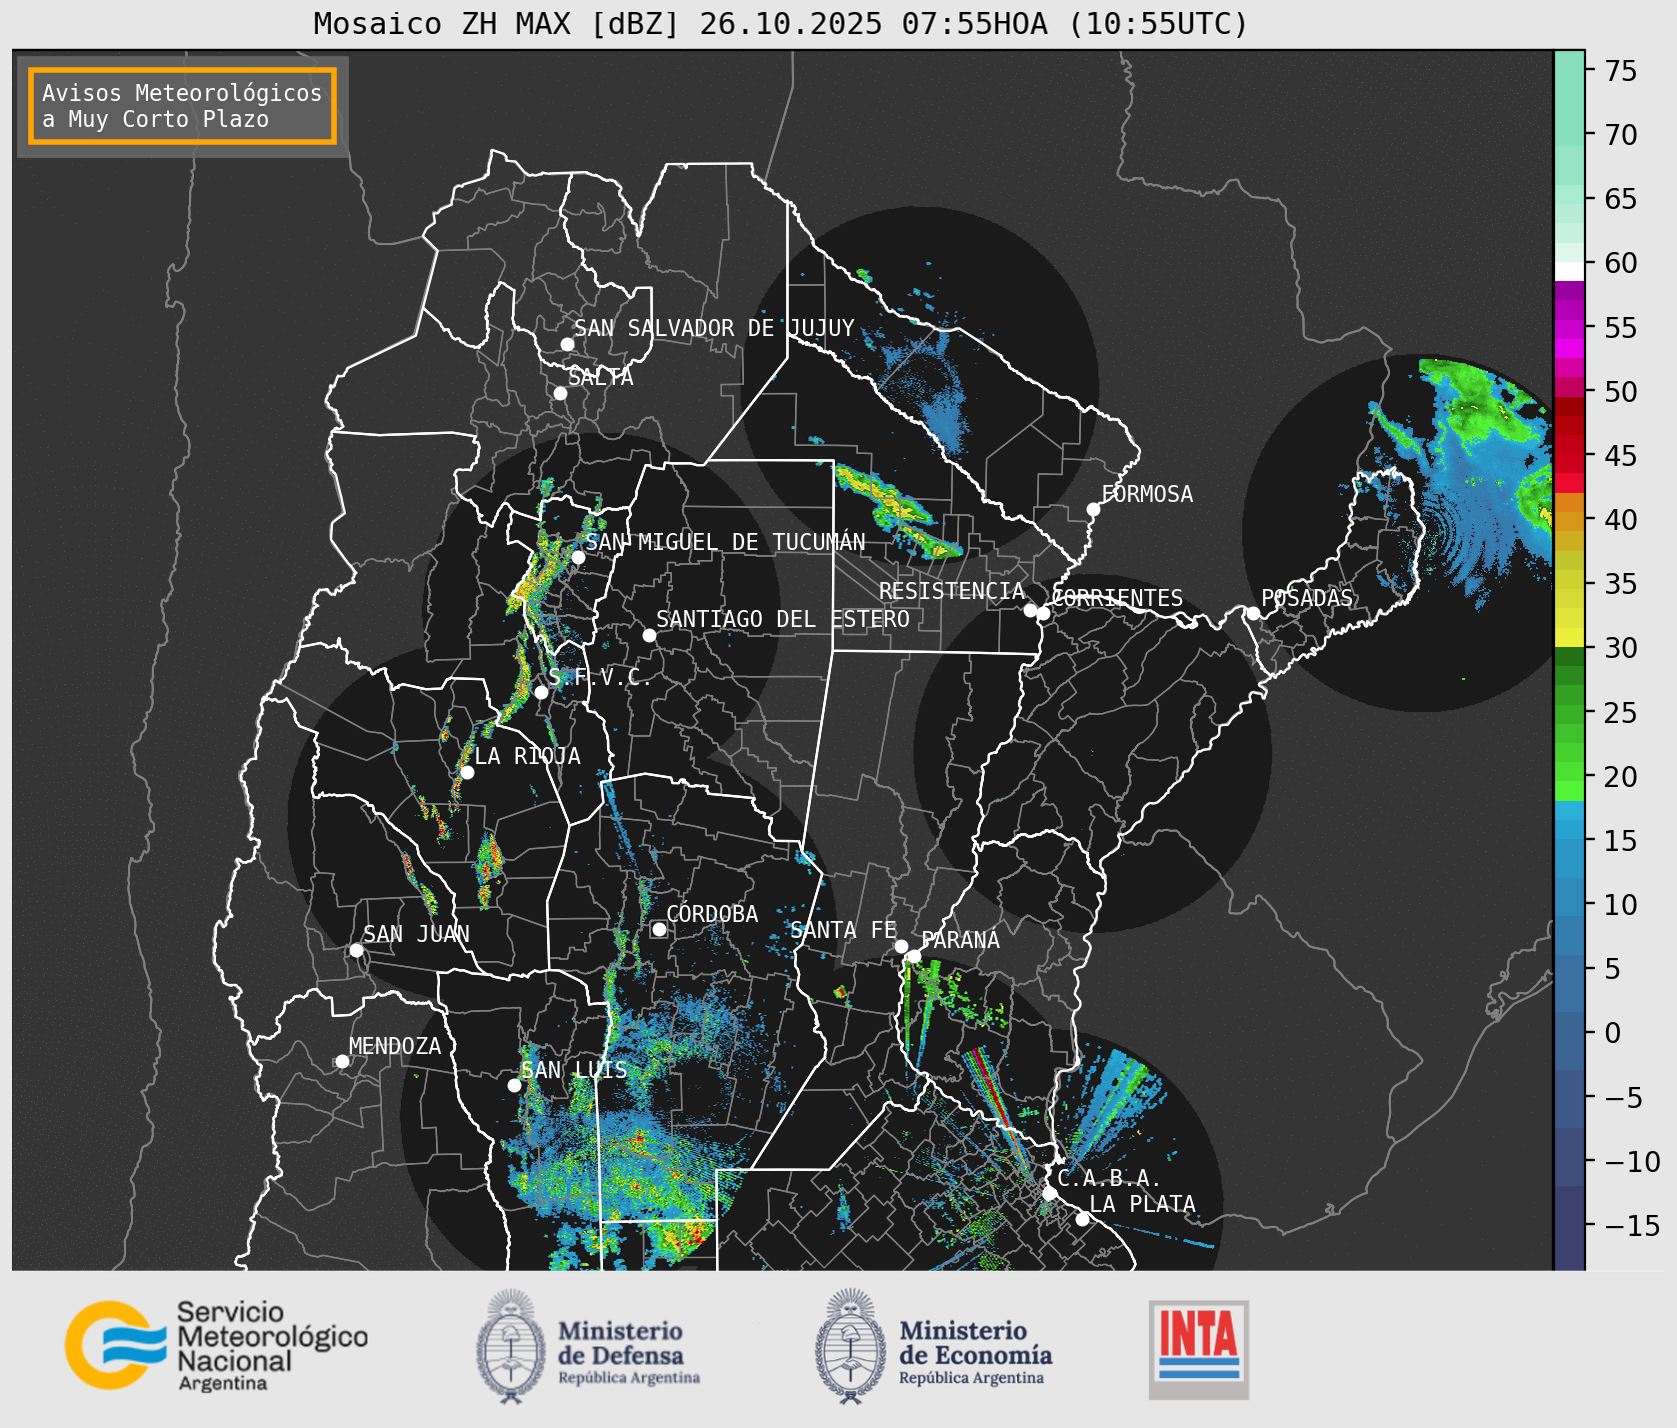Select the La Rioja city marker
Viewport: 1677px width, 1428px height.
tap(467, 772)
